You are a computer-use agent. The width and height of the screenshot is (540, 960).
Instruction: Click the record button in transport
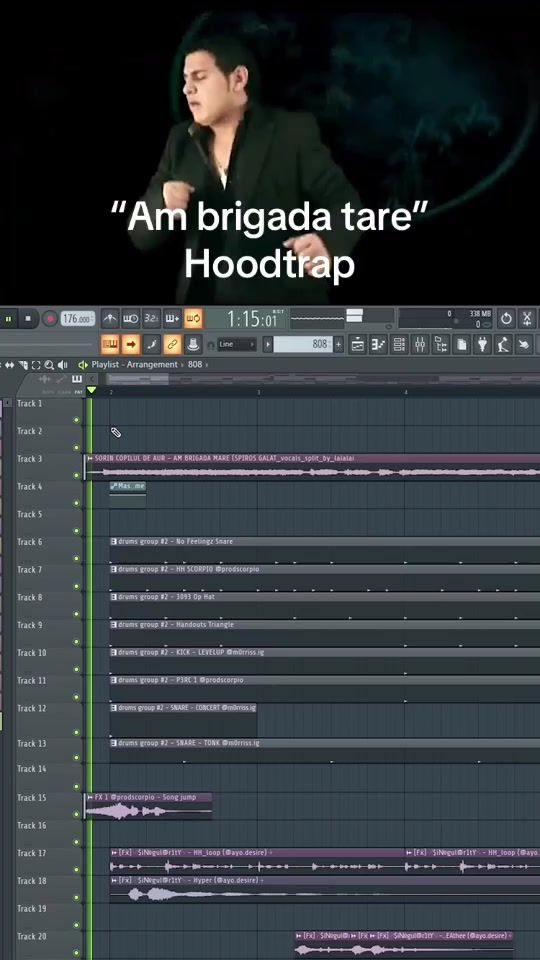50,318
